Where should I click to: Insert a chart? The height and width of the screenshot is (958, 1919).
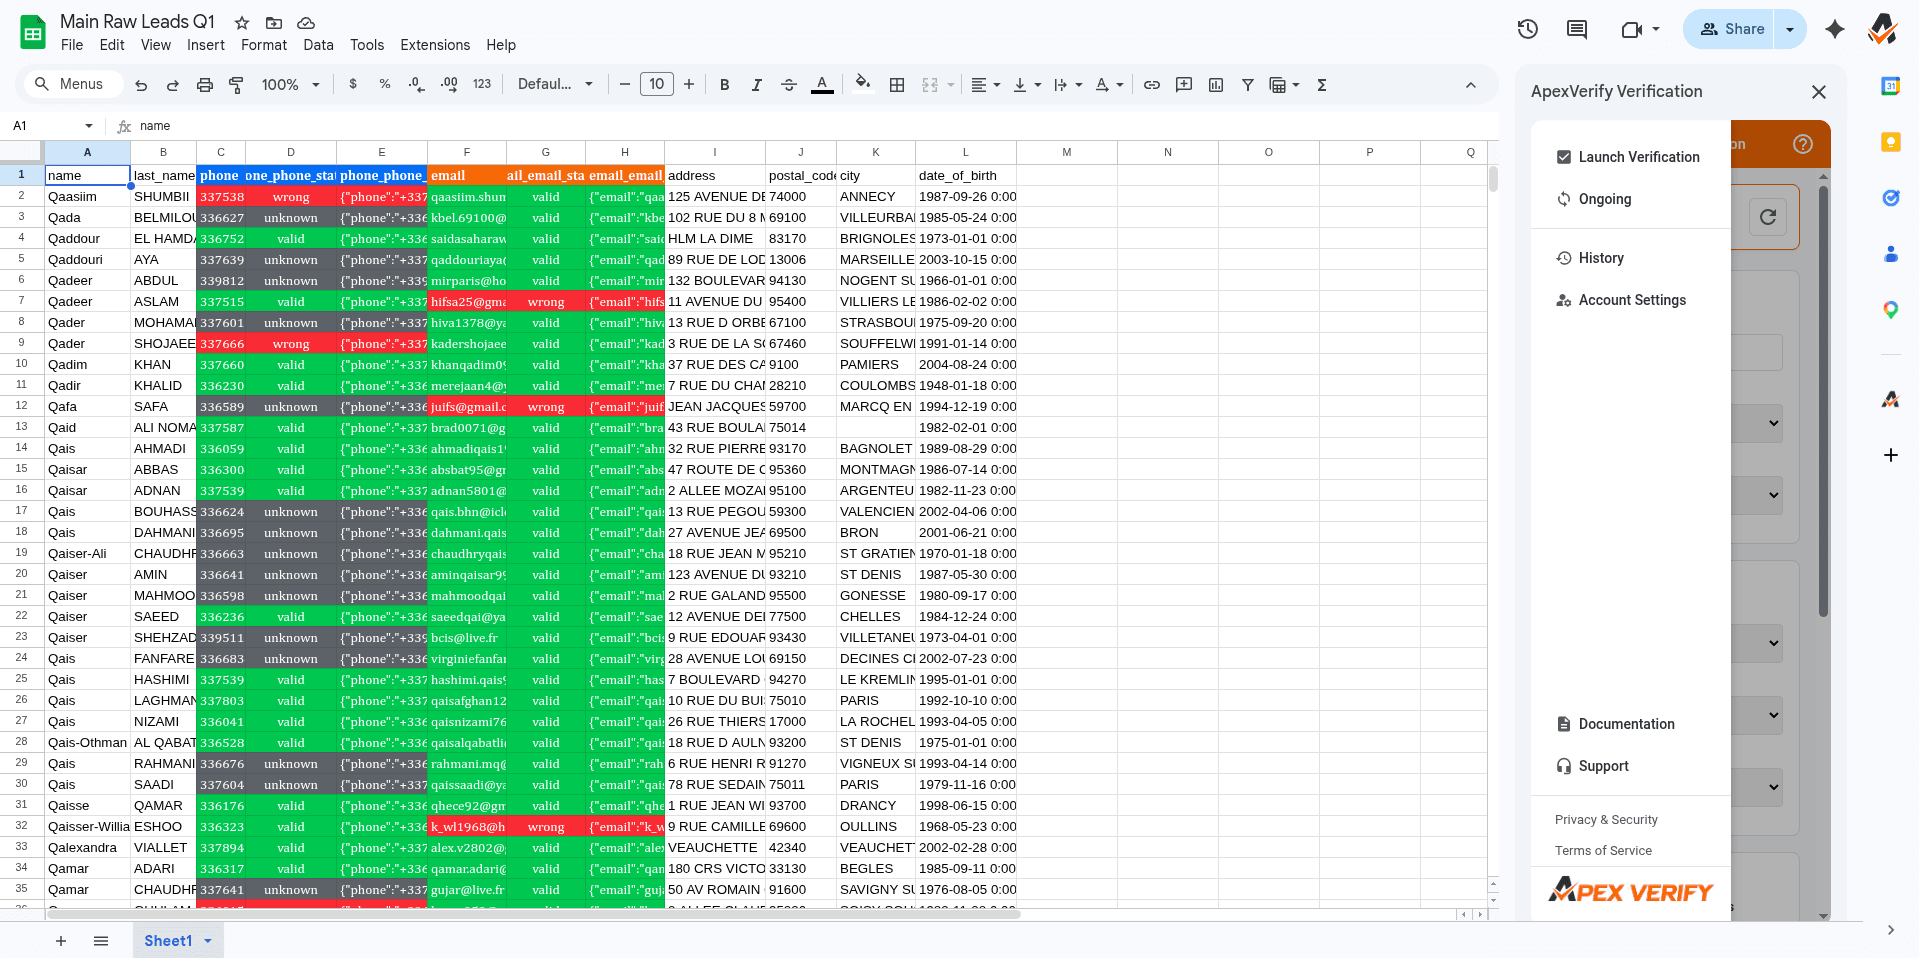tap(1215, 85)
